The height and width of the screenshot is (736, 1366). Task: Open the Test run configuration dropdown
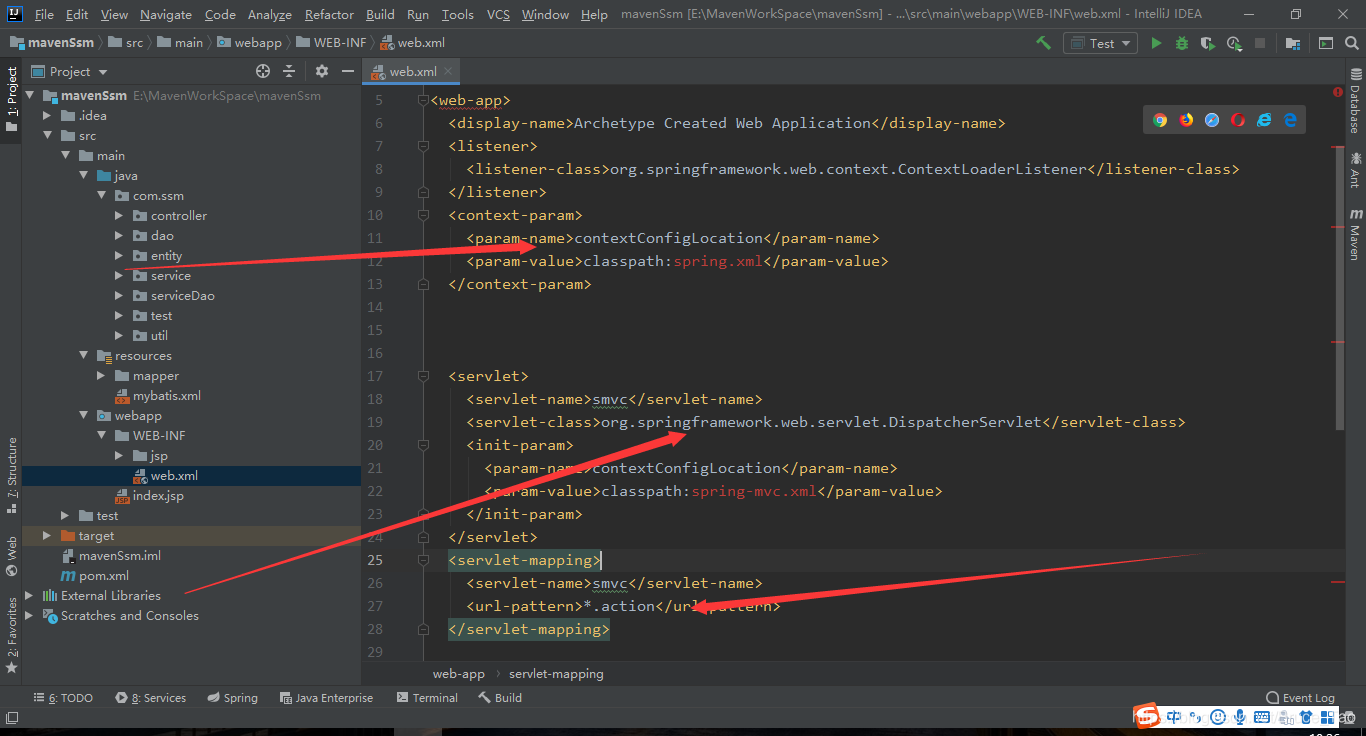1101,43
